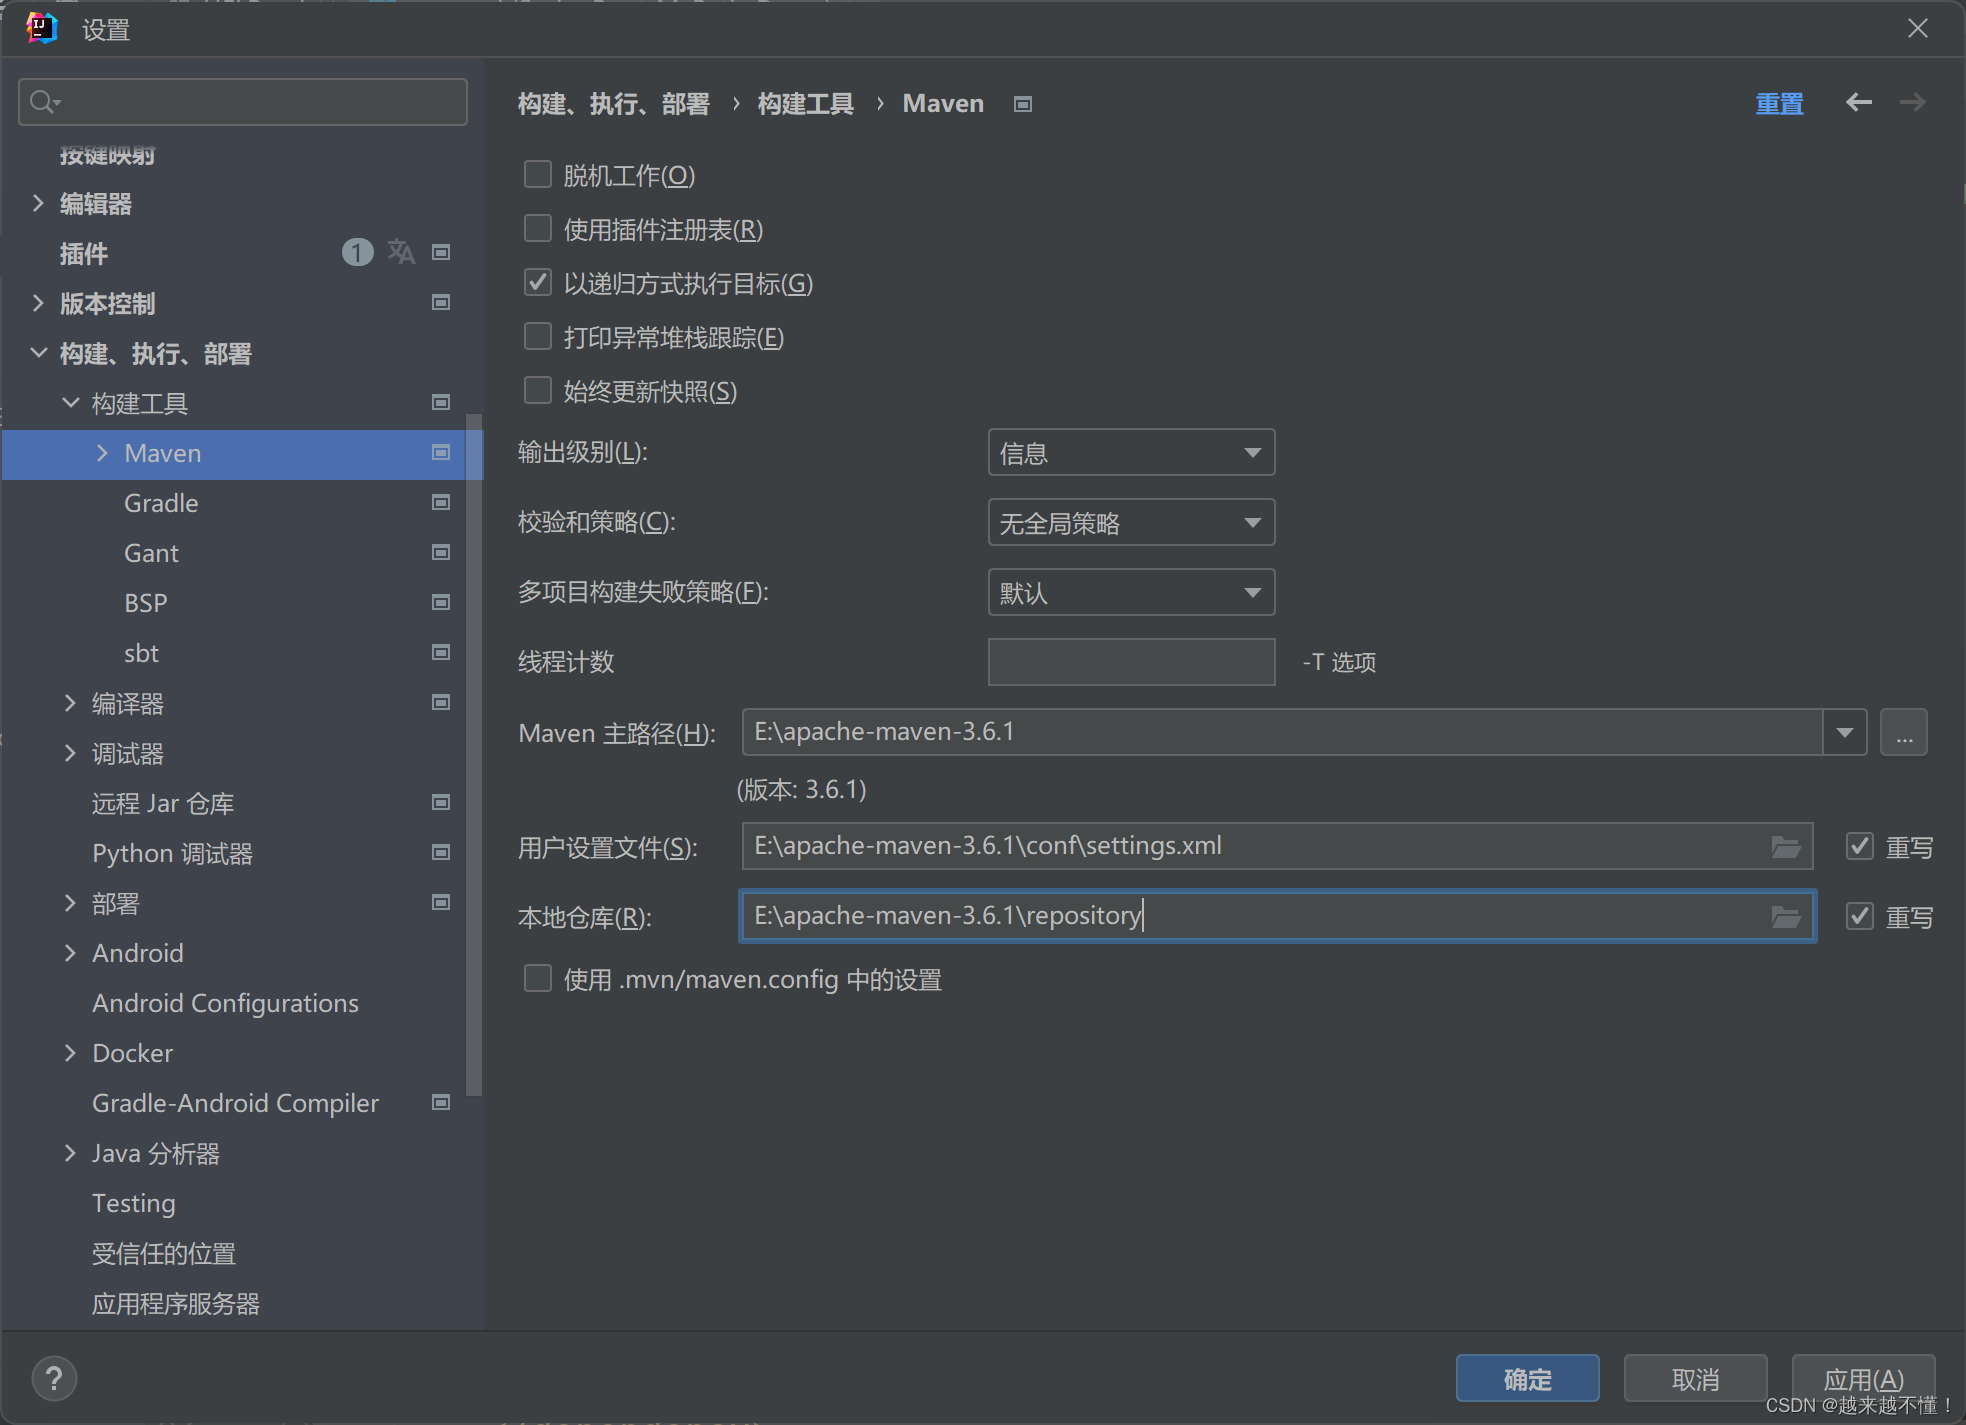
Task: Open the help question mark button
Action: [x=54, y=1378]
